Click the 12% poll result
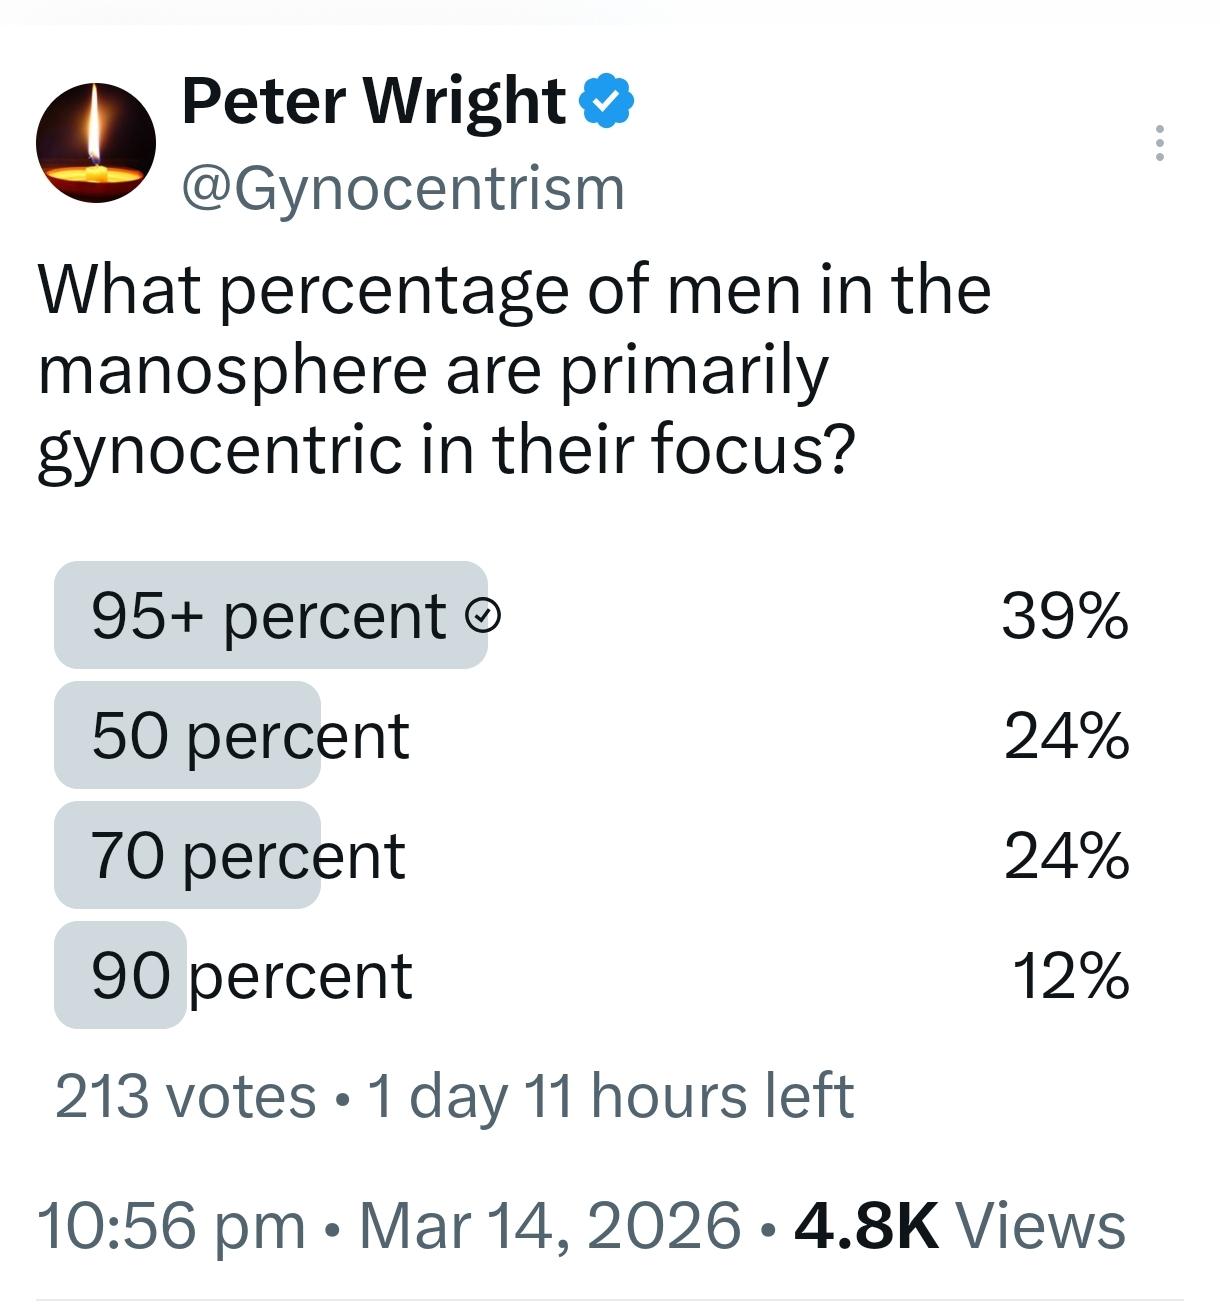The image size is (1220, 1316). (1071, 977)
